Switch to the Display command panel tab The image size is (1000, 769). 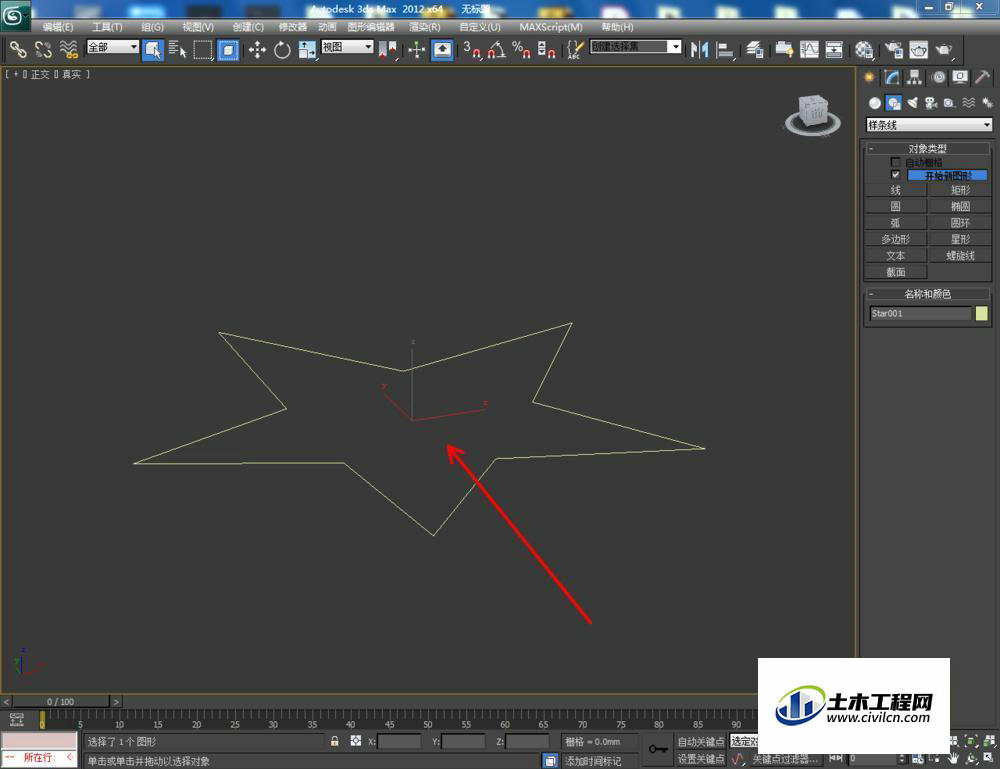coord(960,77)
